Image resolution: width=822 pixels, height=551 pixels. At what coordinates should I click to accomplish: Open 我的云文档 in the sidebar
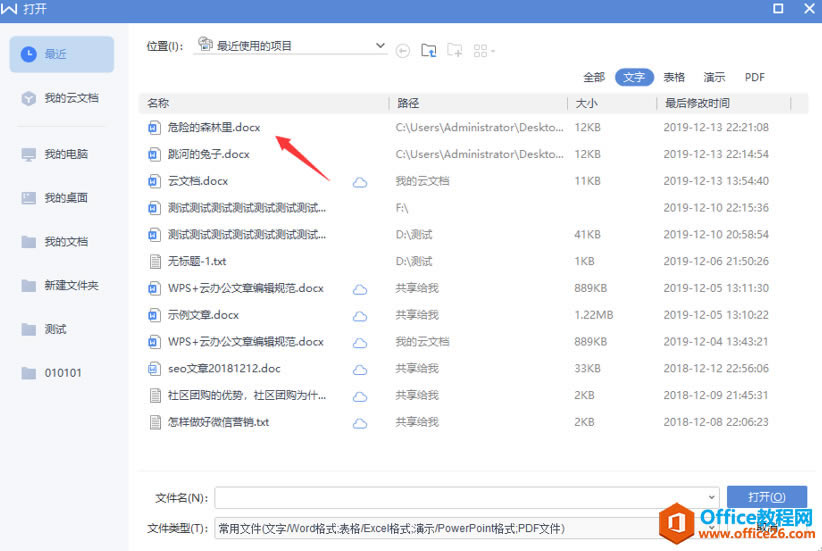[62, 98]
